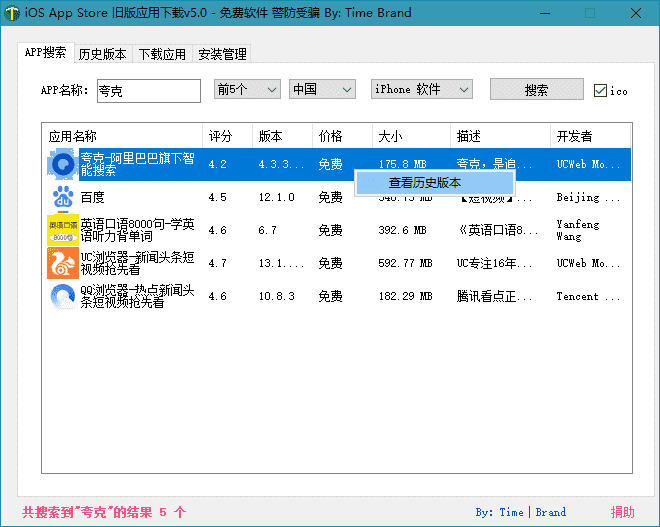660x527 pixels.
Task: Open the 前5个 result count dropdown
Action: point(247,89)
